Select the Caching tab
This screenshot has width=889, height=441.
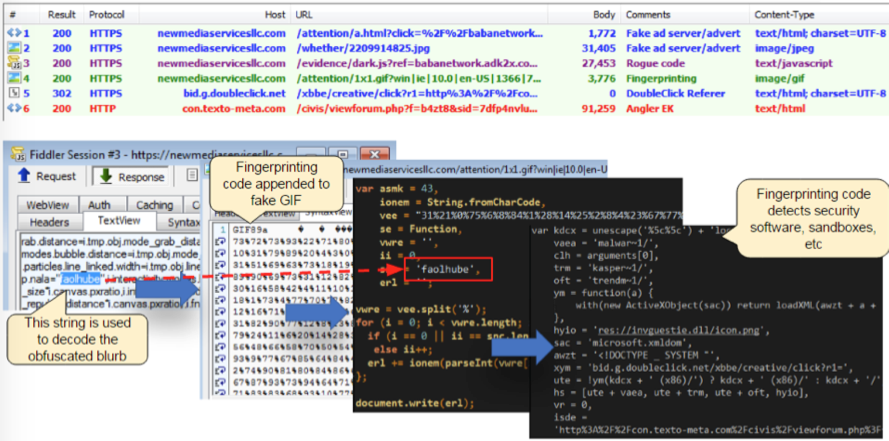156,205
